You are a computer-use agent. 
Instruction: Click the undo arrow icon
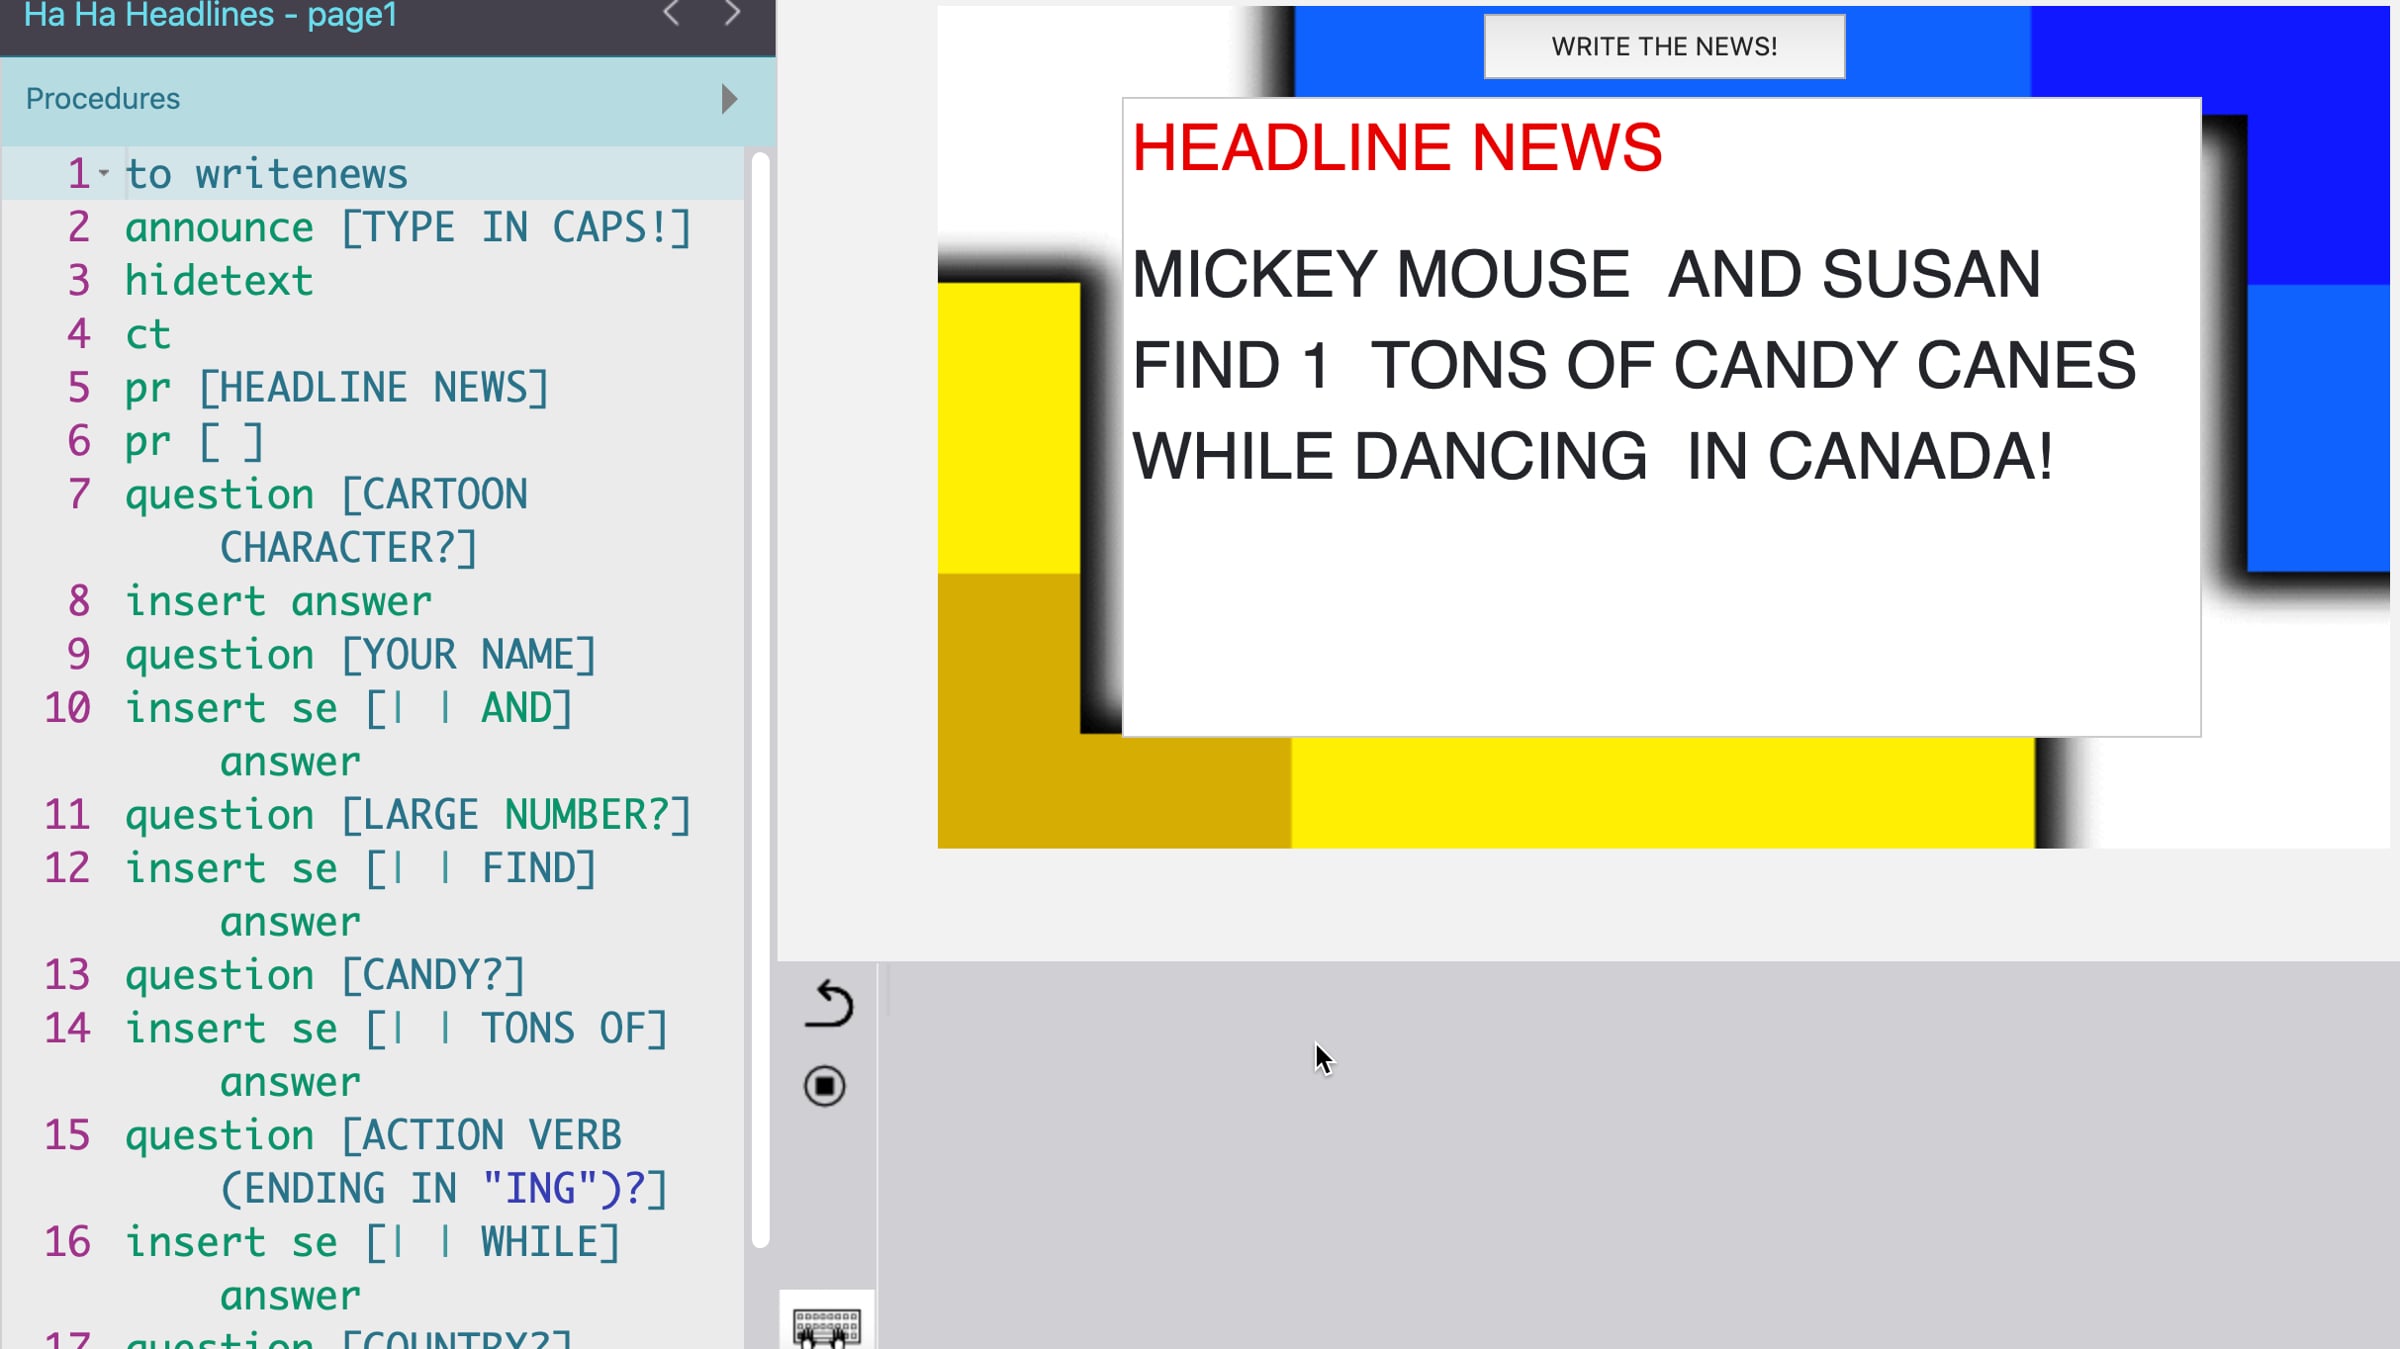(x=828, y=1003)
